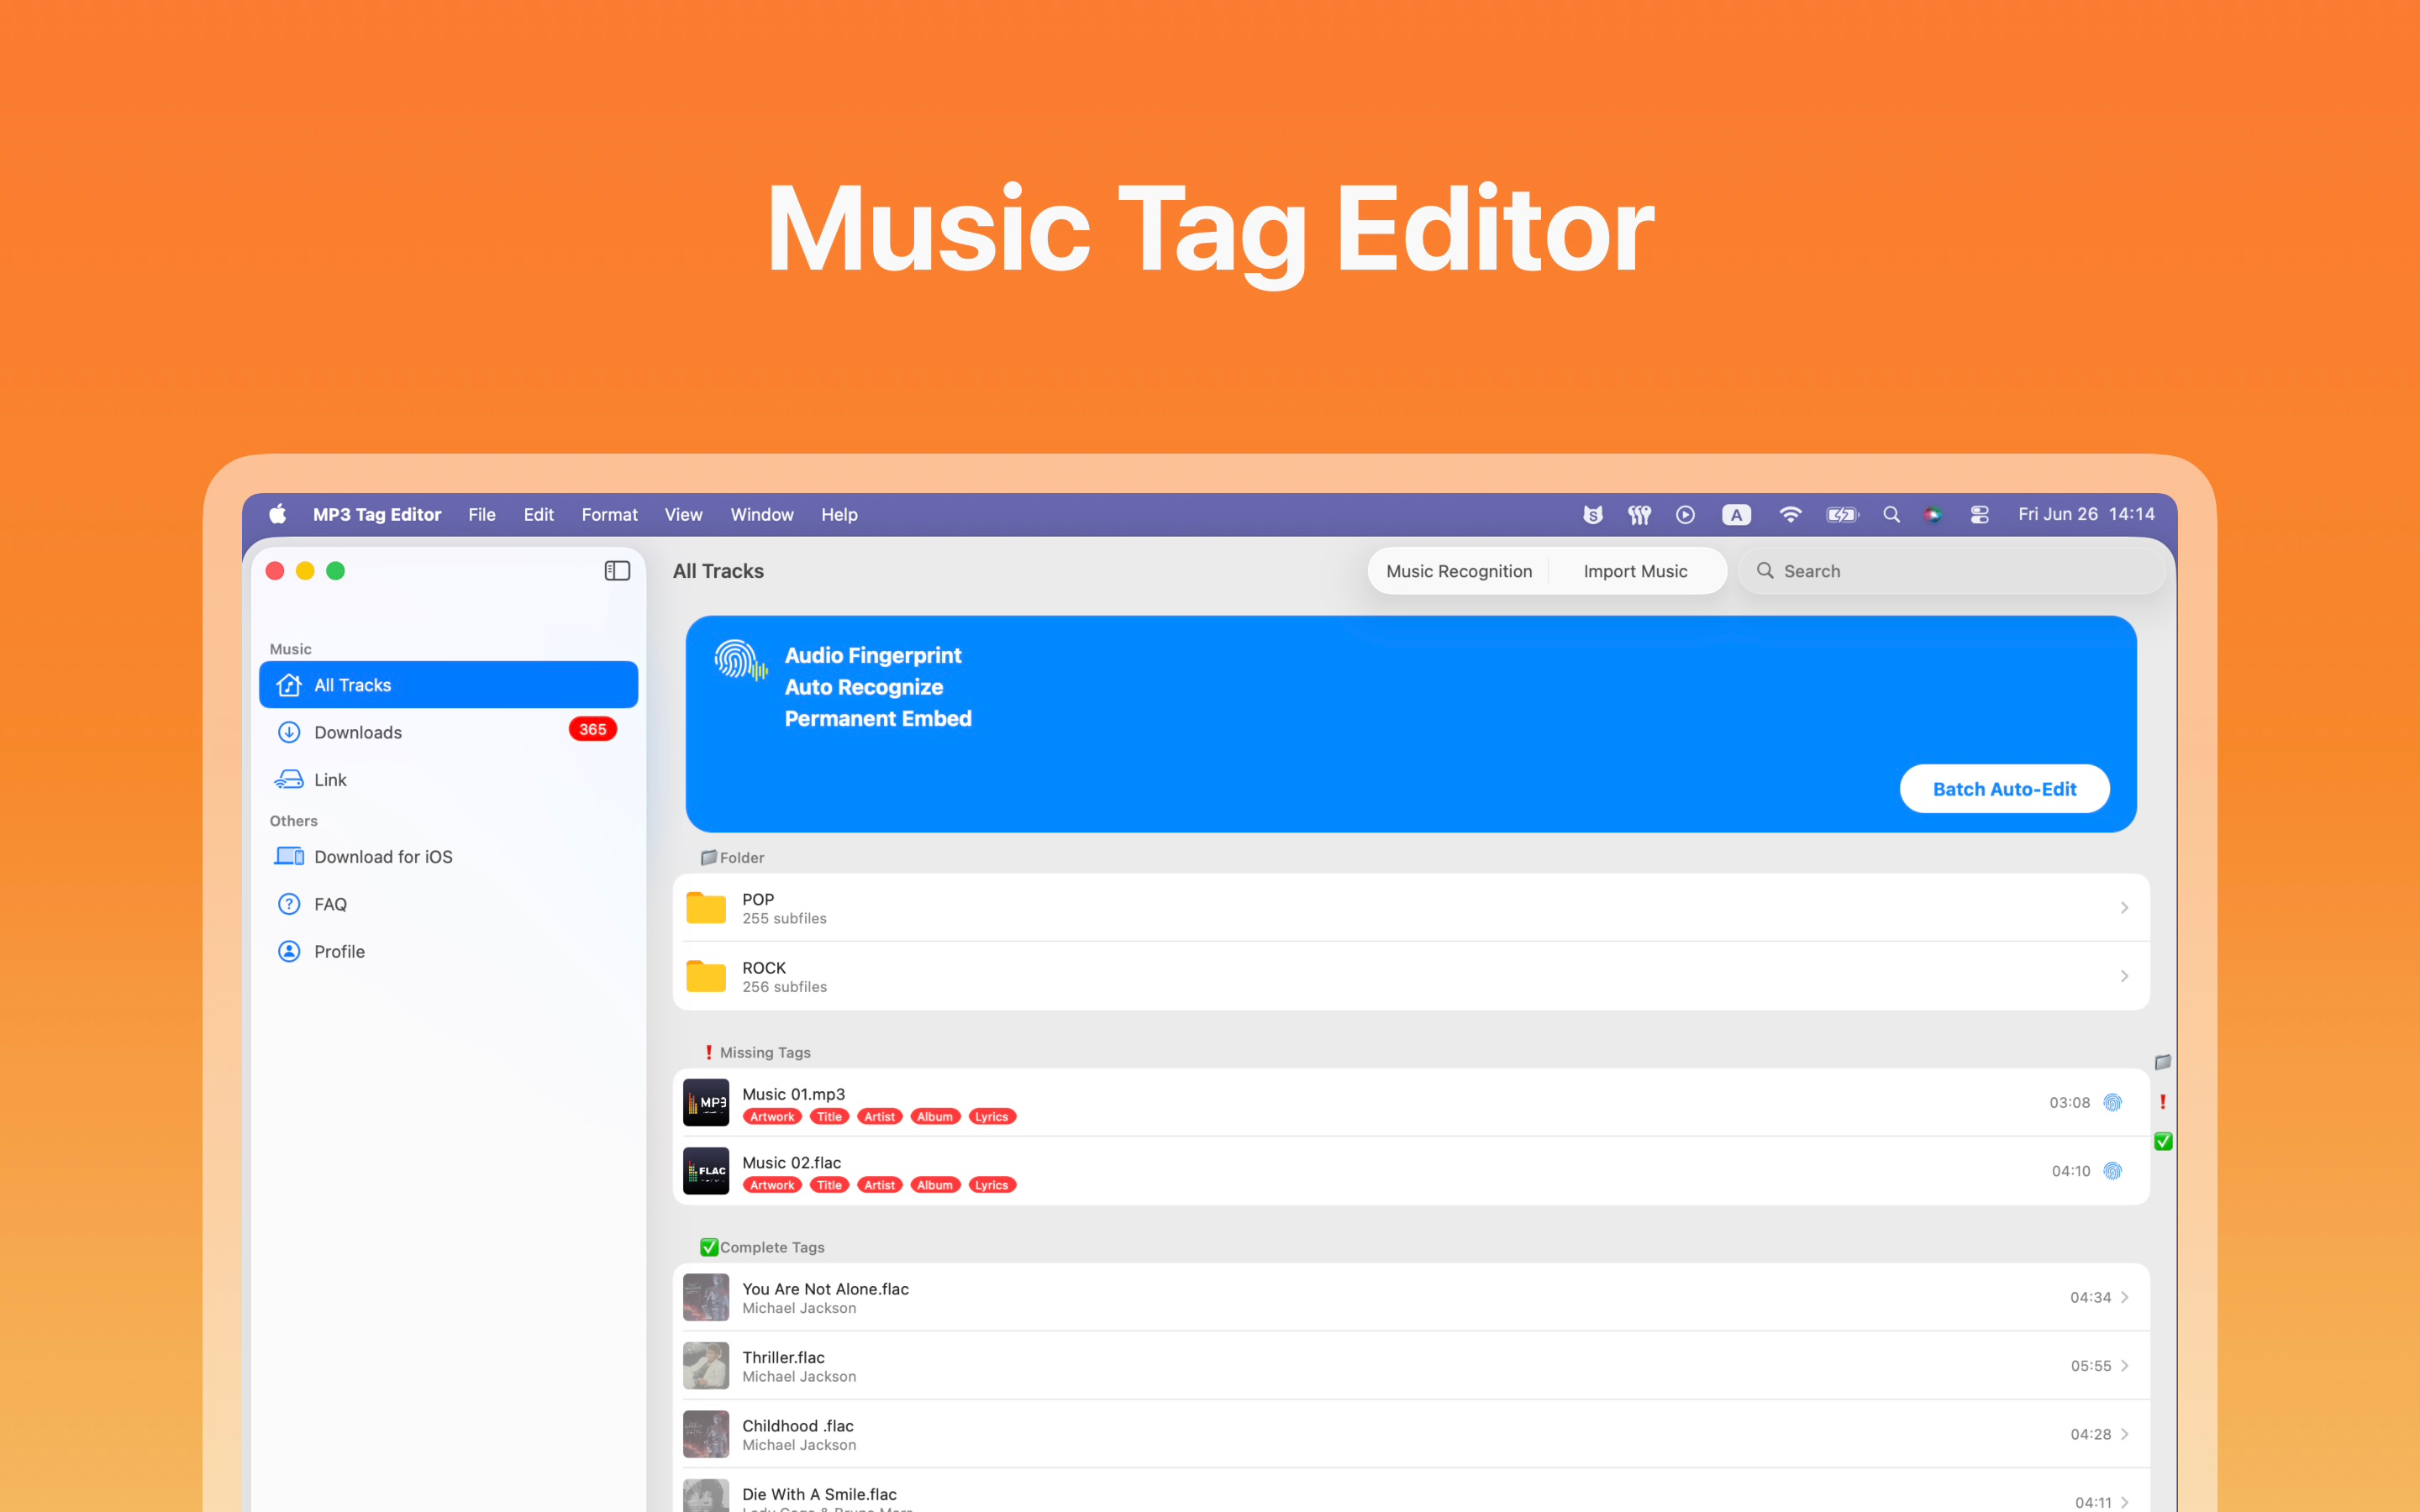The image size is (2420, 1512).
Task: Click the Album tag on Music 02.flac
Action: [935, 1185]
